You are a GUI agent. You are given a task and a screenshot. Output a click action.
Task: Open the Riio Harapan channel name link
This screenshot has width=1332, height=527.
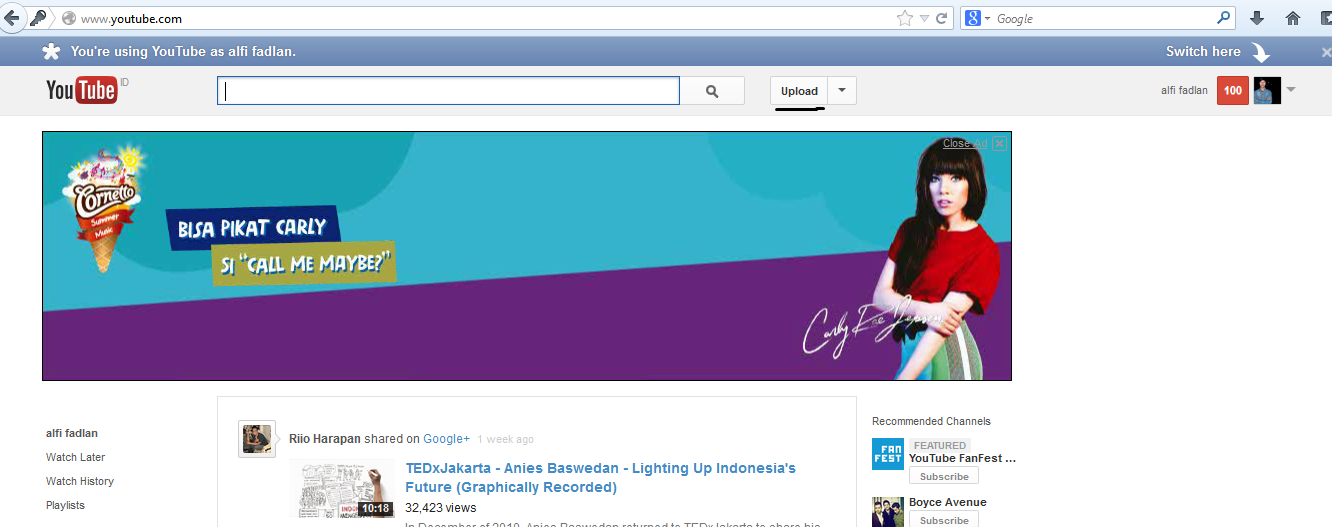coord(325,439)
